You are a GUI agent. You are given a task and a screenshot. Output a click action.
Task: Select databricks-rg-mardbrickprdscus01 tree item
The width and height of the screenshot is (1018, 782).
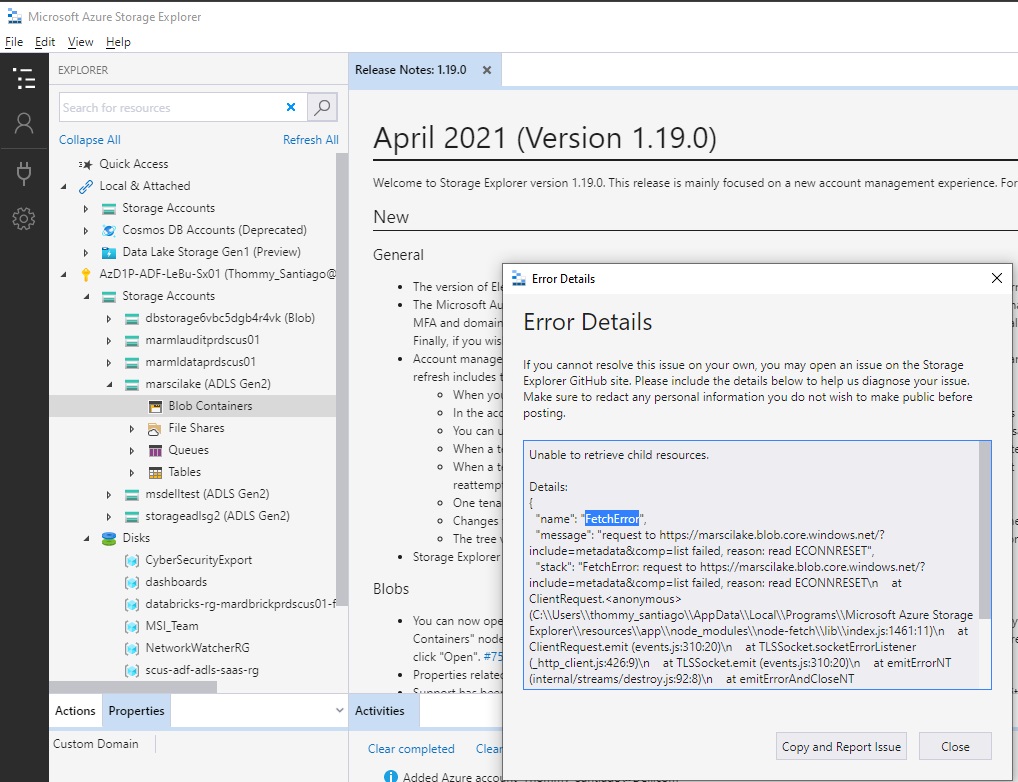[x=240, y=604]
